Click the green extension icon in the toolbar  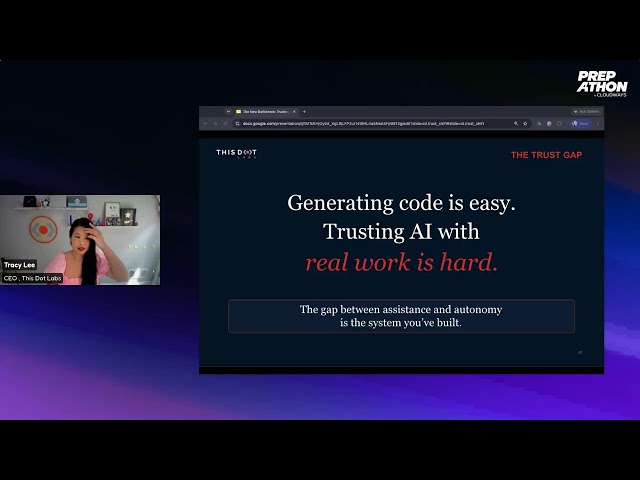click(x=539, y=123)
